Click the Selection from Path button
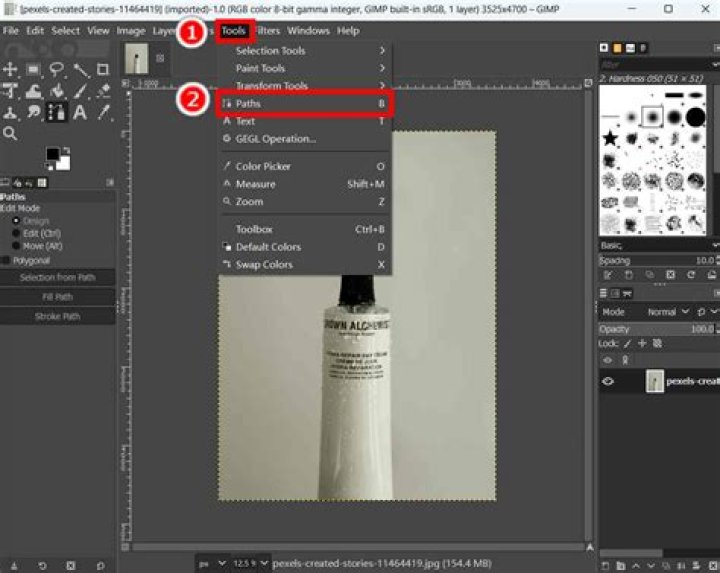Image resolution: width=720 pixels, height=573 pixels. tap(57, 277)
